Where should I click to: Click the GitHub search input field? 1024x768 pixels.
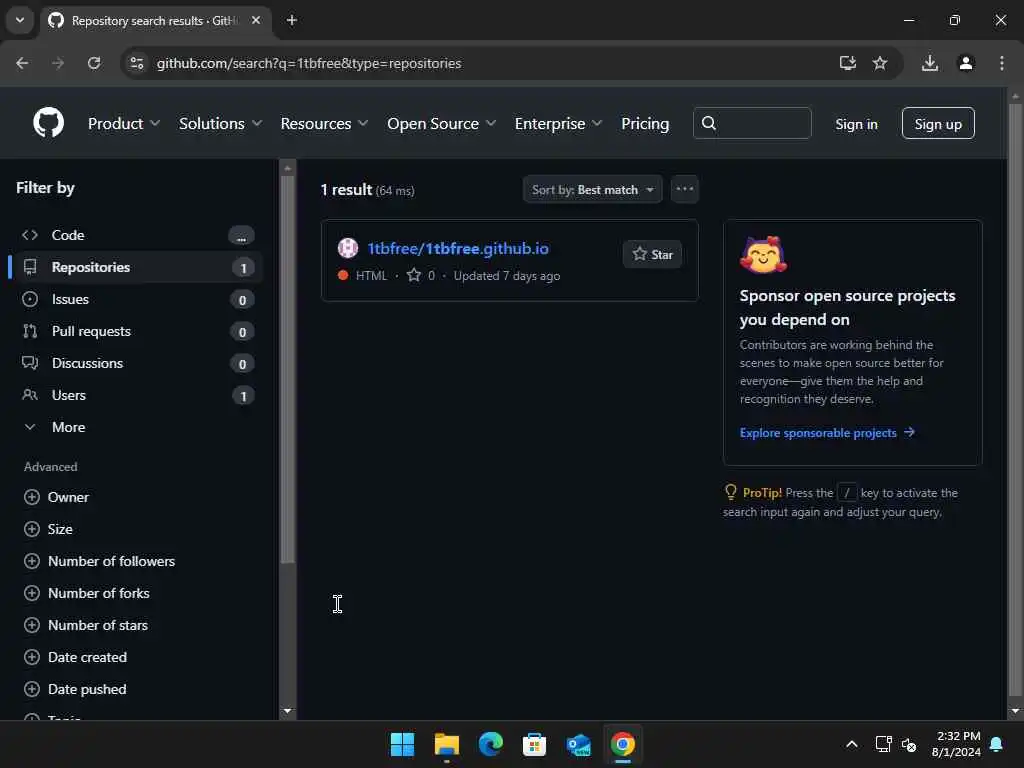coord(752,123)
